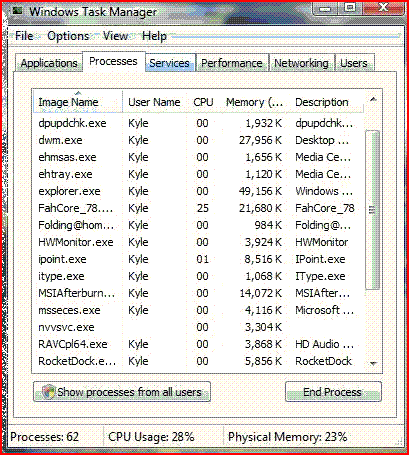
Task: Select the MSIAfterburn... process
Action: tap(198, 293)
